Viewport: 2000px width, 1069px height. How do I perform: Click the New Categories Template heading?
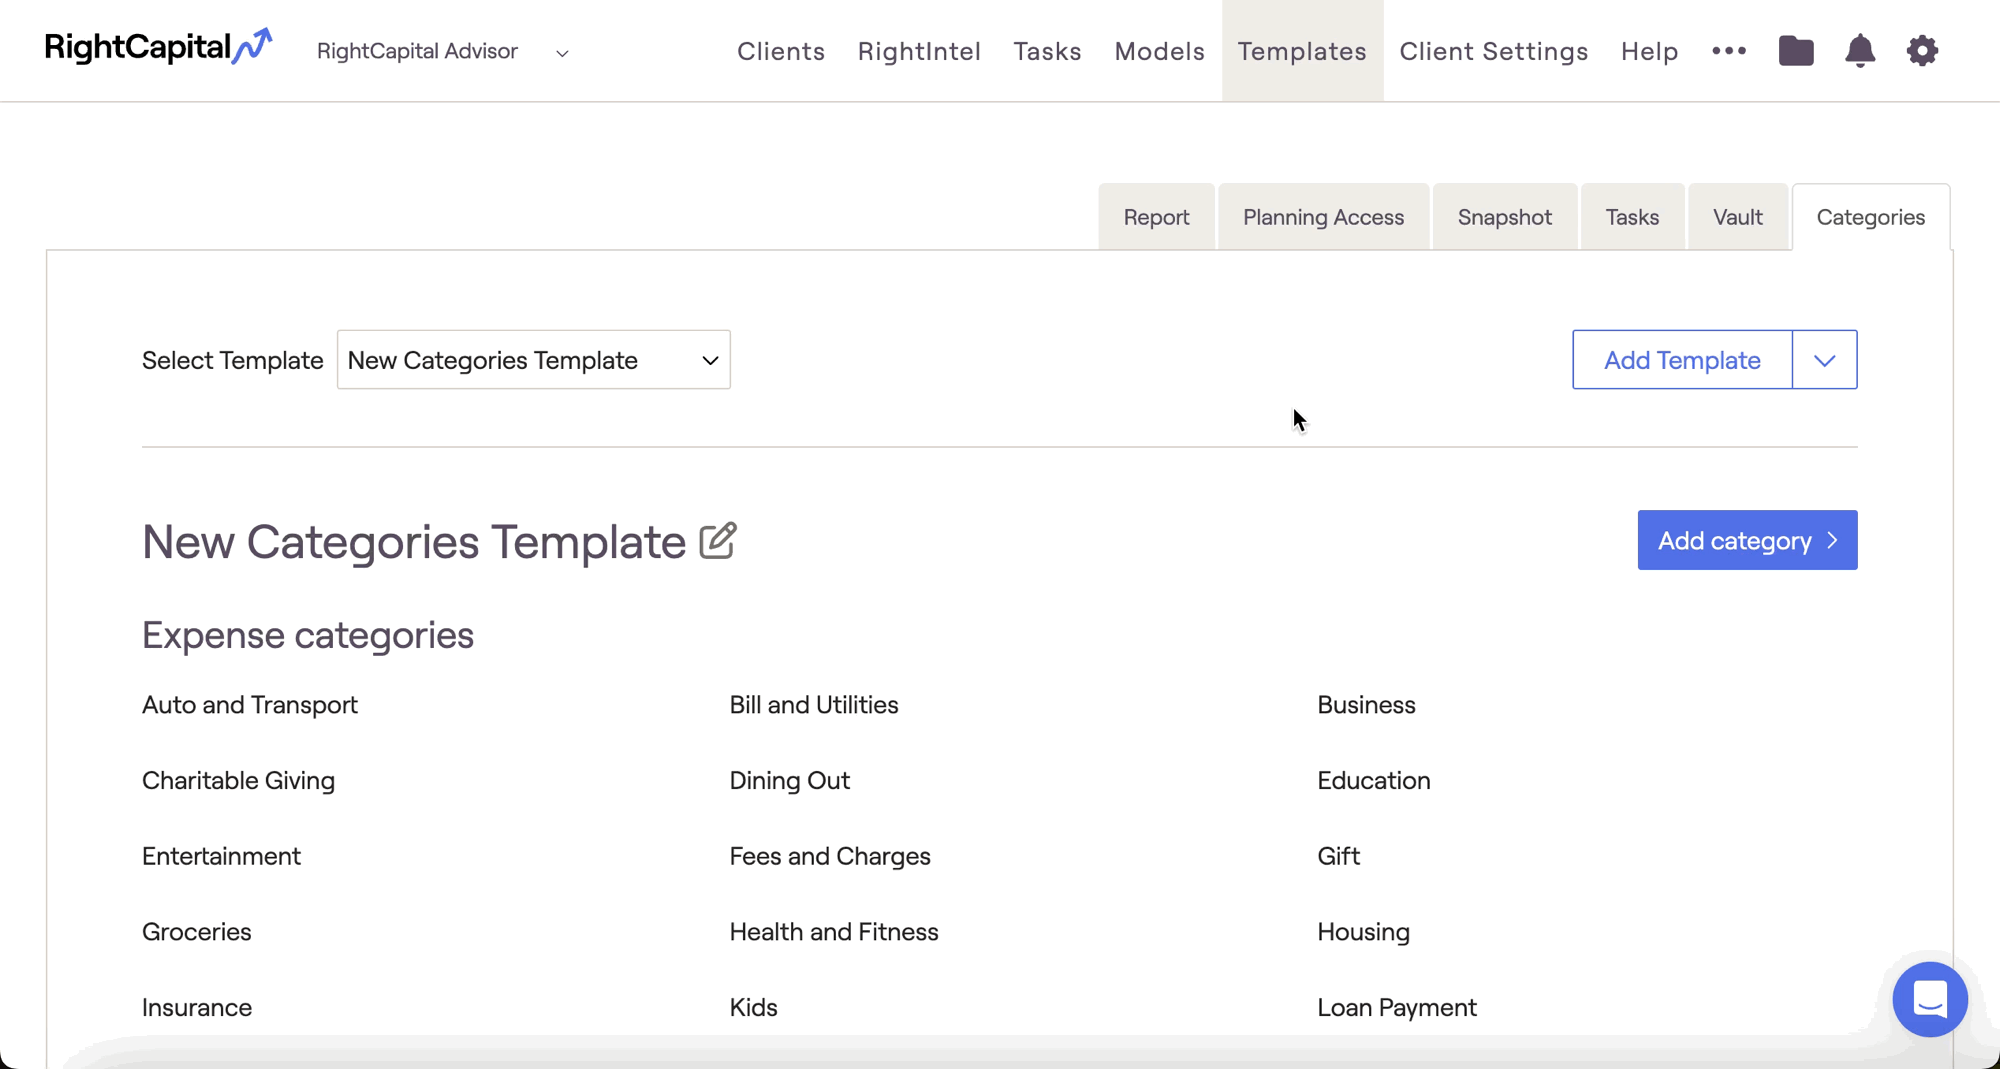click(414, 541)
